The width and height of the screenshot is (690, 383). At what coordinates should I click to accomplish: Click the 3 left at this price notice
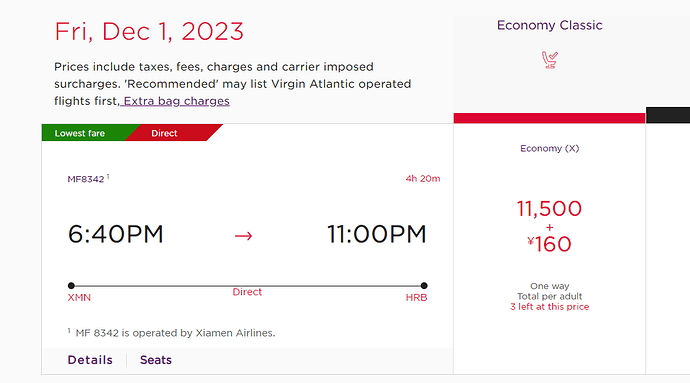[x=550, y=307]
